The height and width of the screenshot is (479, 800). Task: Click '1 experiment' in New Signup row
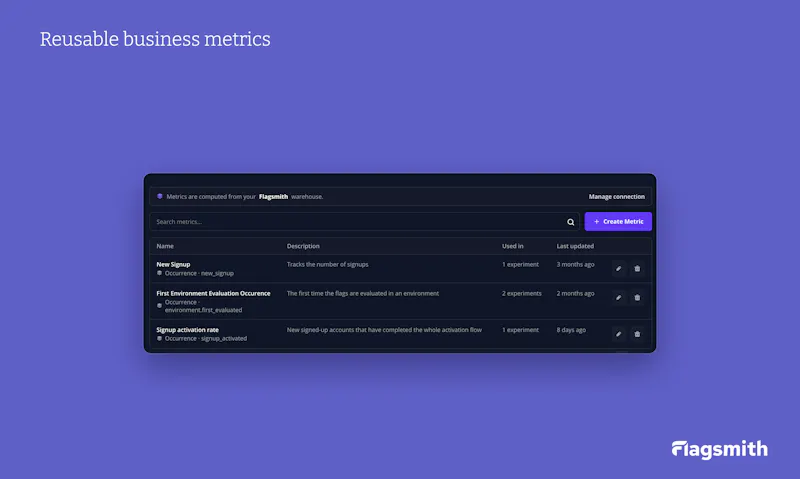[x=520, y=264]
